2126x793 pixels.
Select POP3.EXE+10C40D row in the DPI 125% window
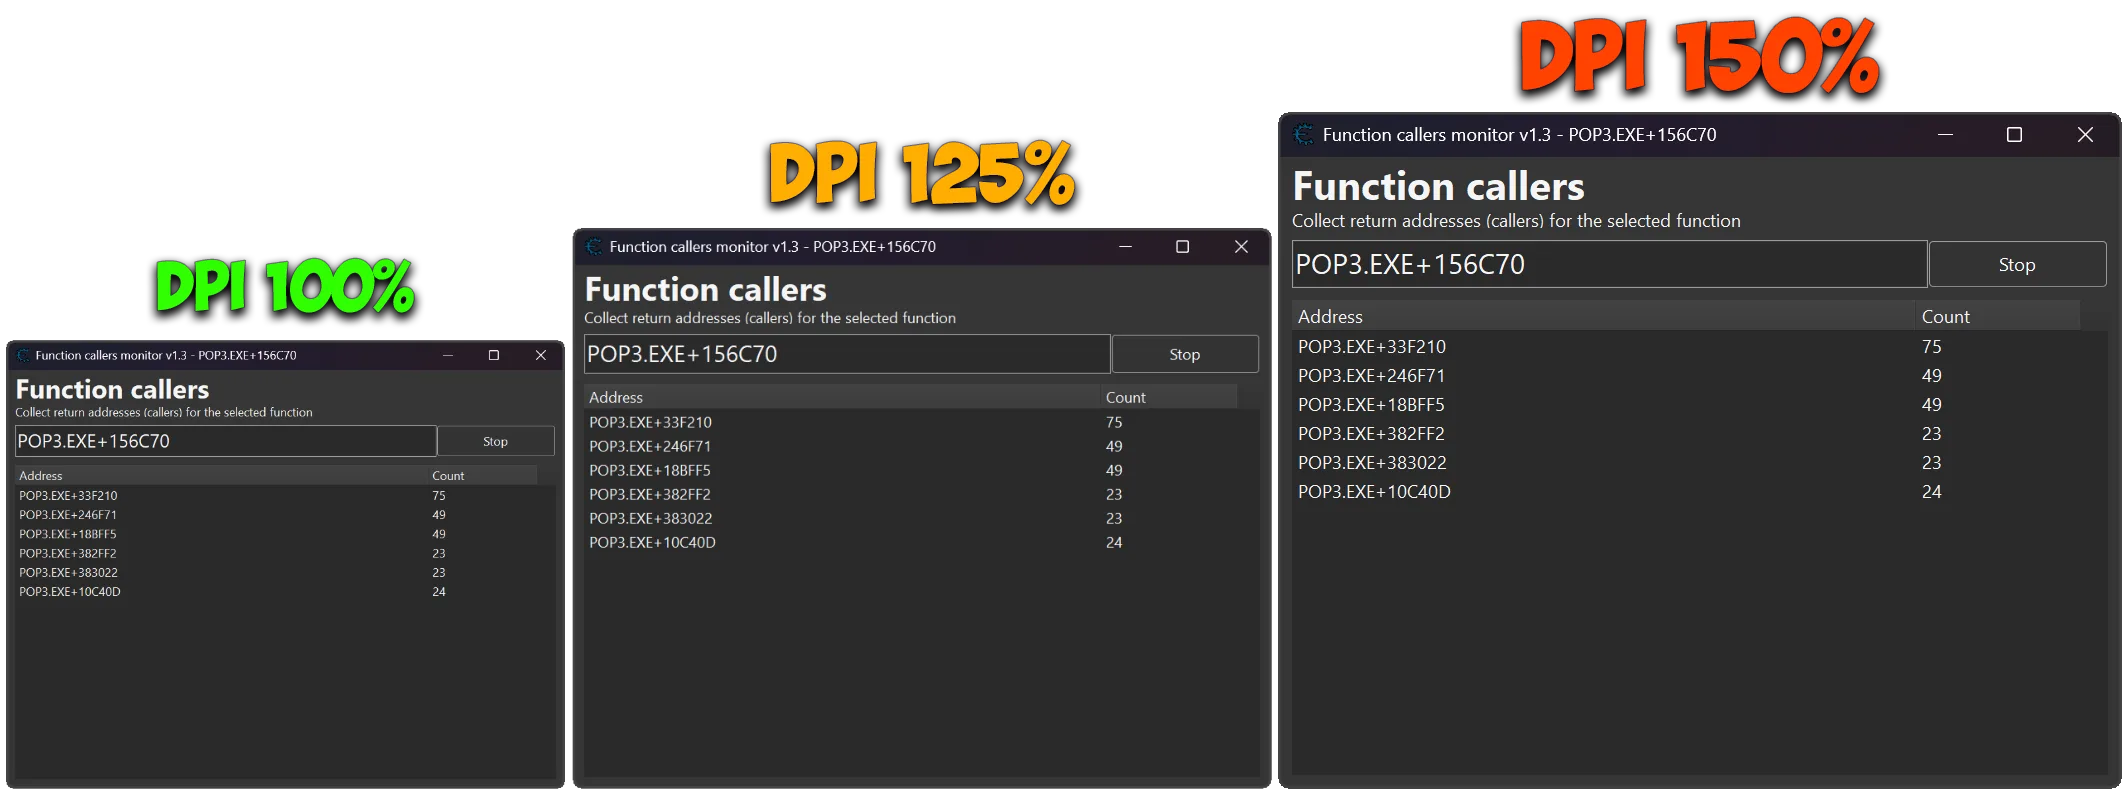point(921,542)
